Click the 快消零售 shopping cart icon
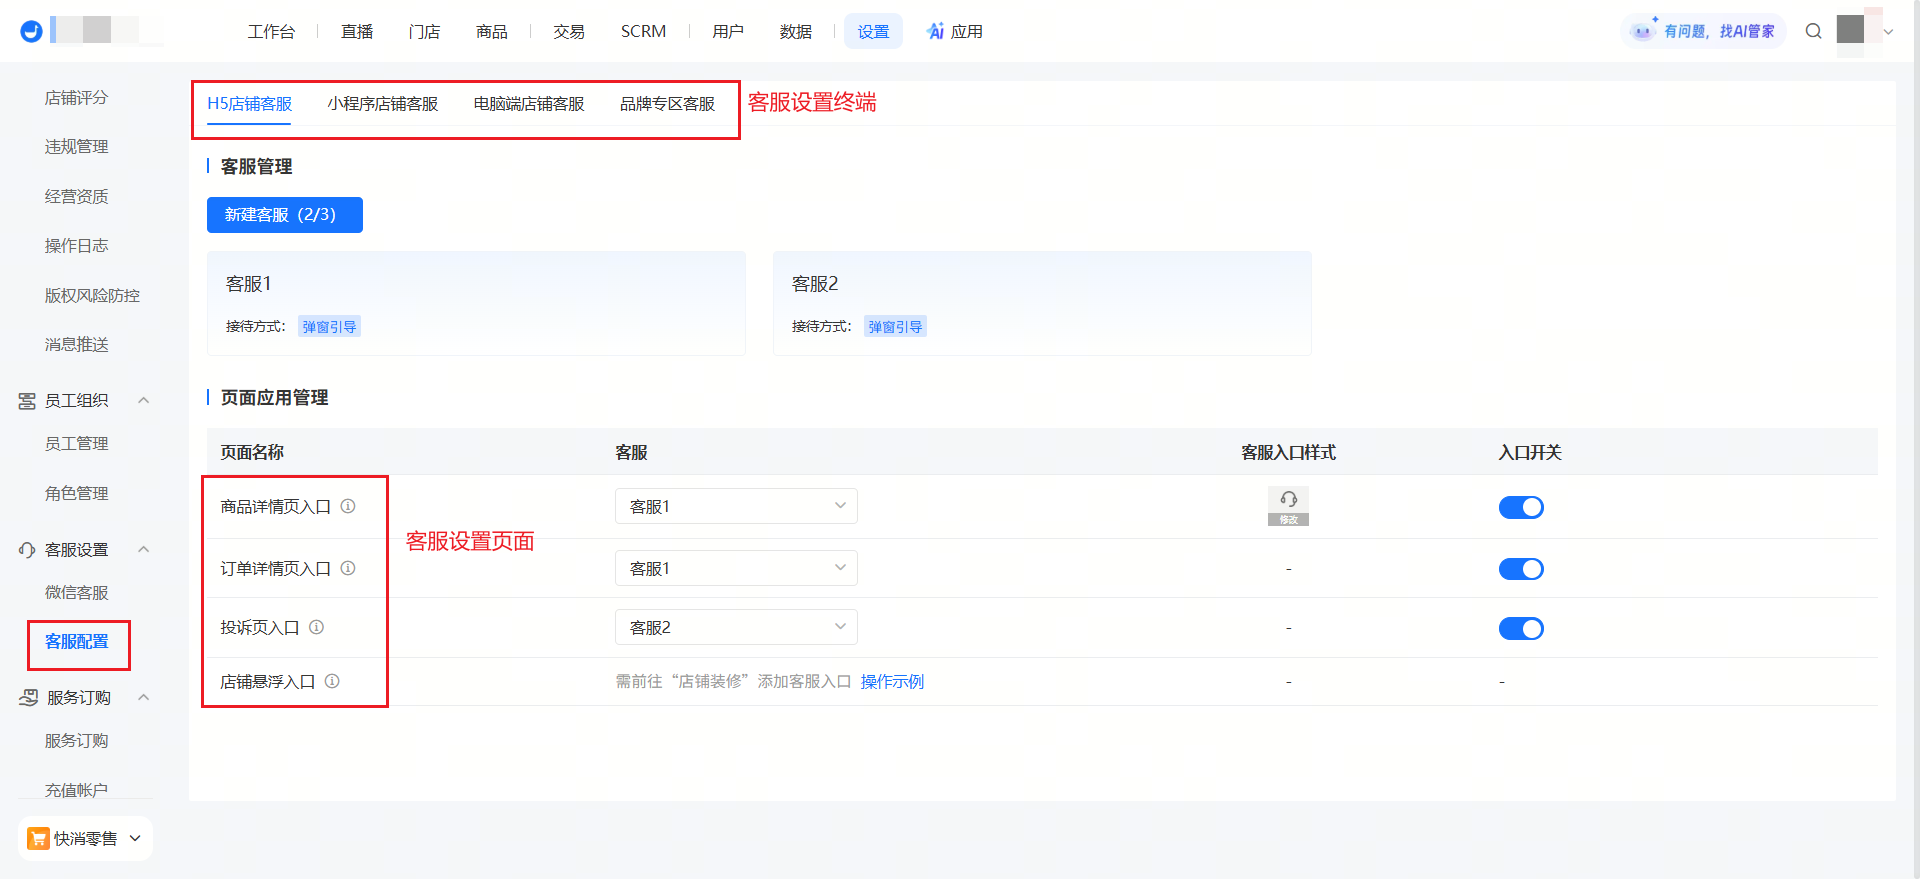 38,838
